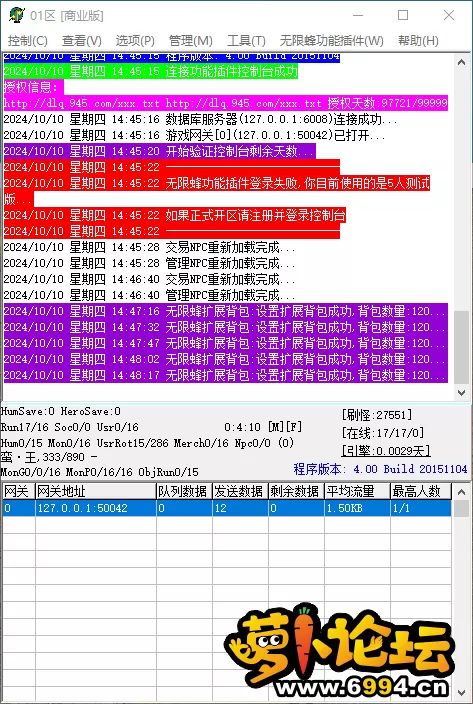Select the 网关地址 column header
Viewport: 473px width, 704px height.
pos(96,491)
